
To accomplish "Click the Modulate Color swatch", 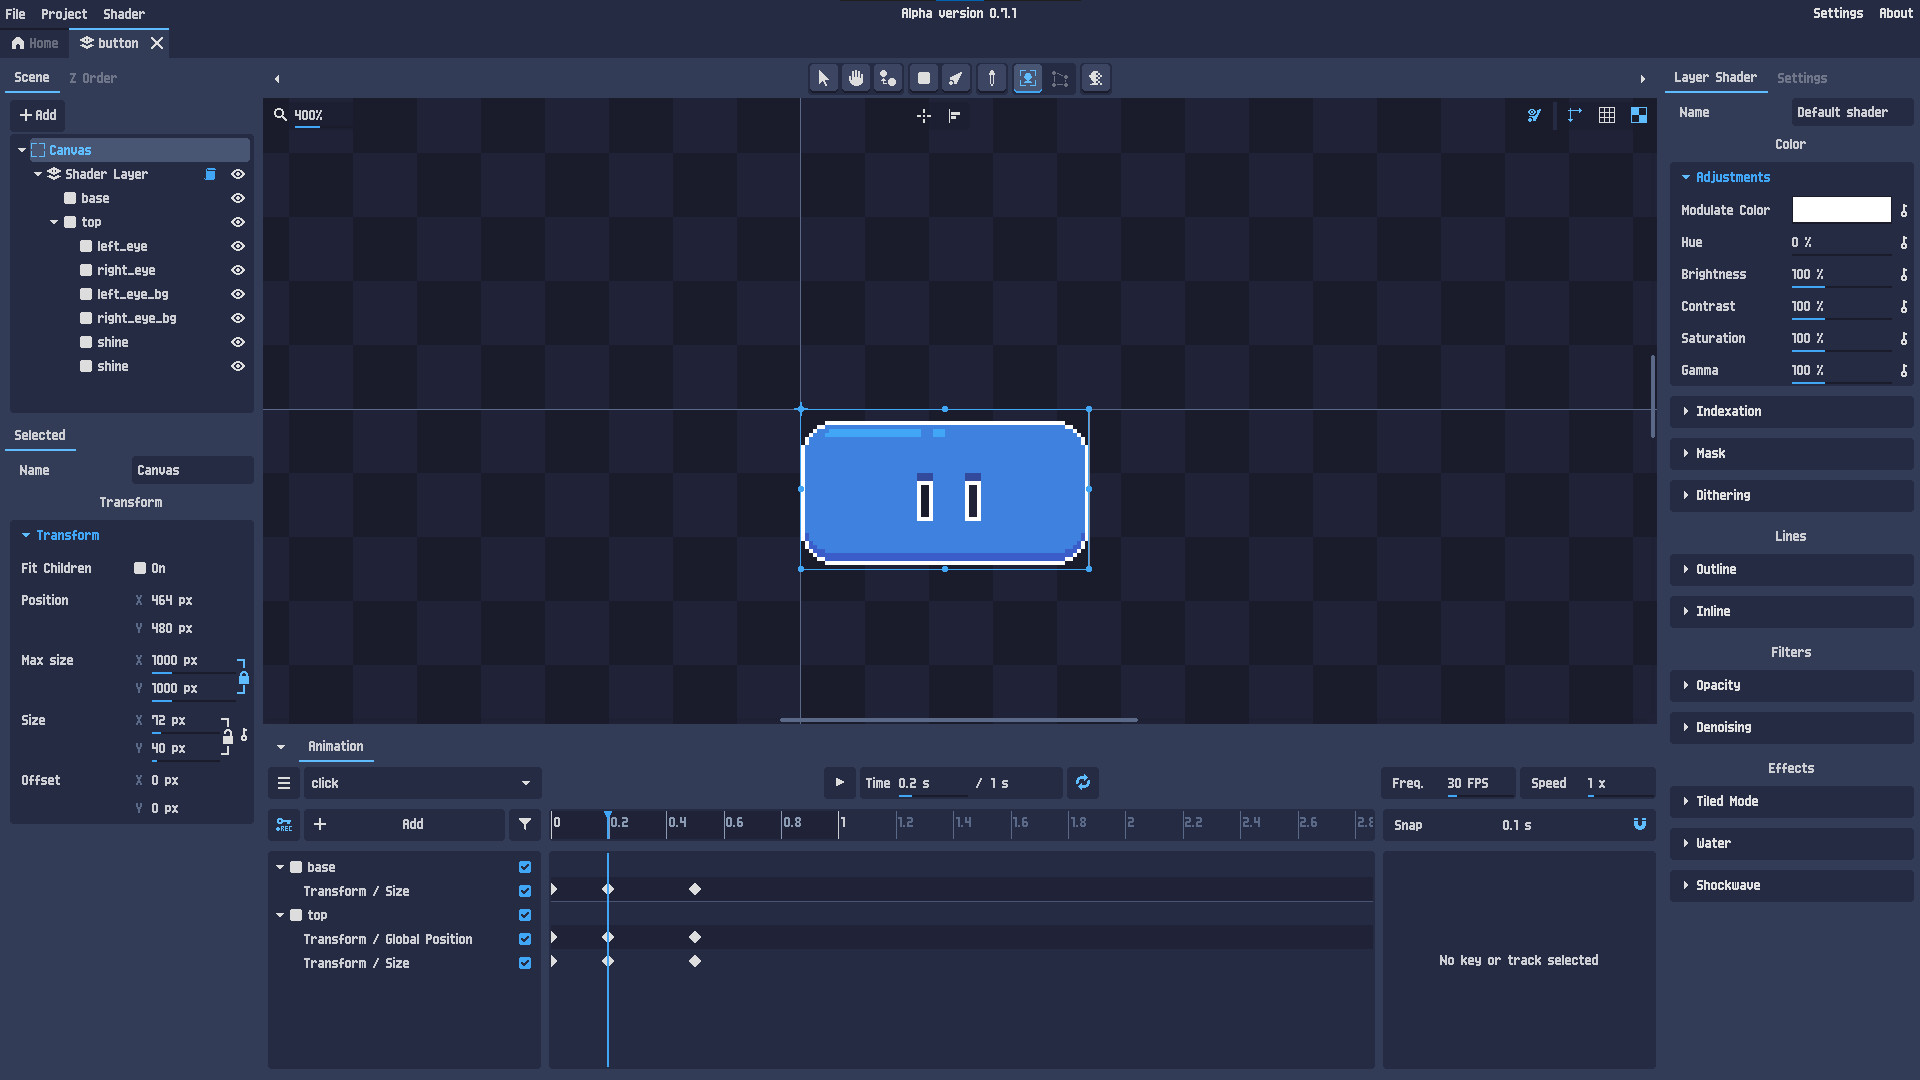I will pyautogui.click(x=1841, y=210).
